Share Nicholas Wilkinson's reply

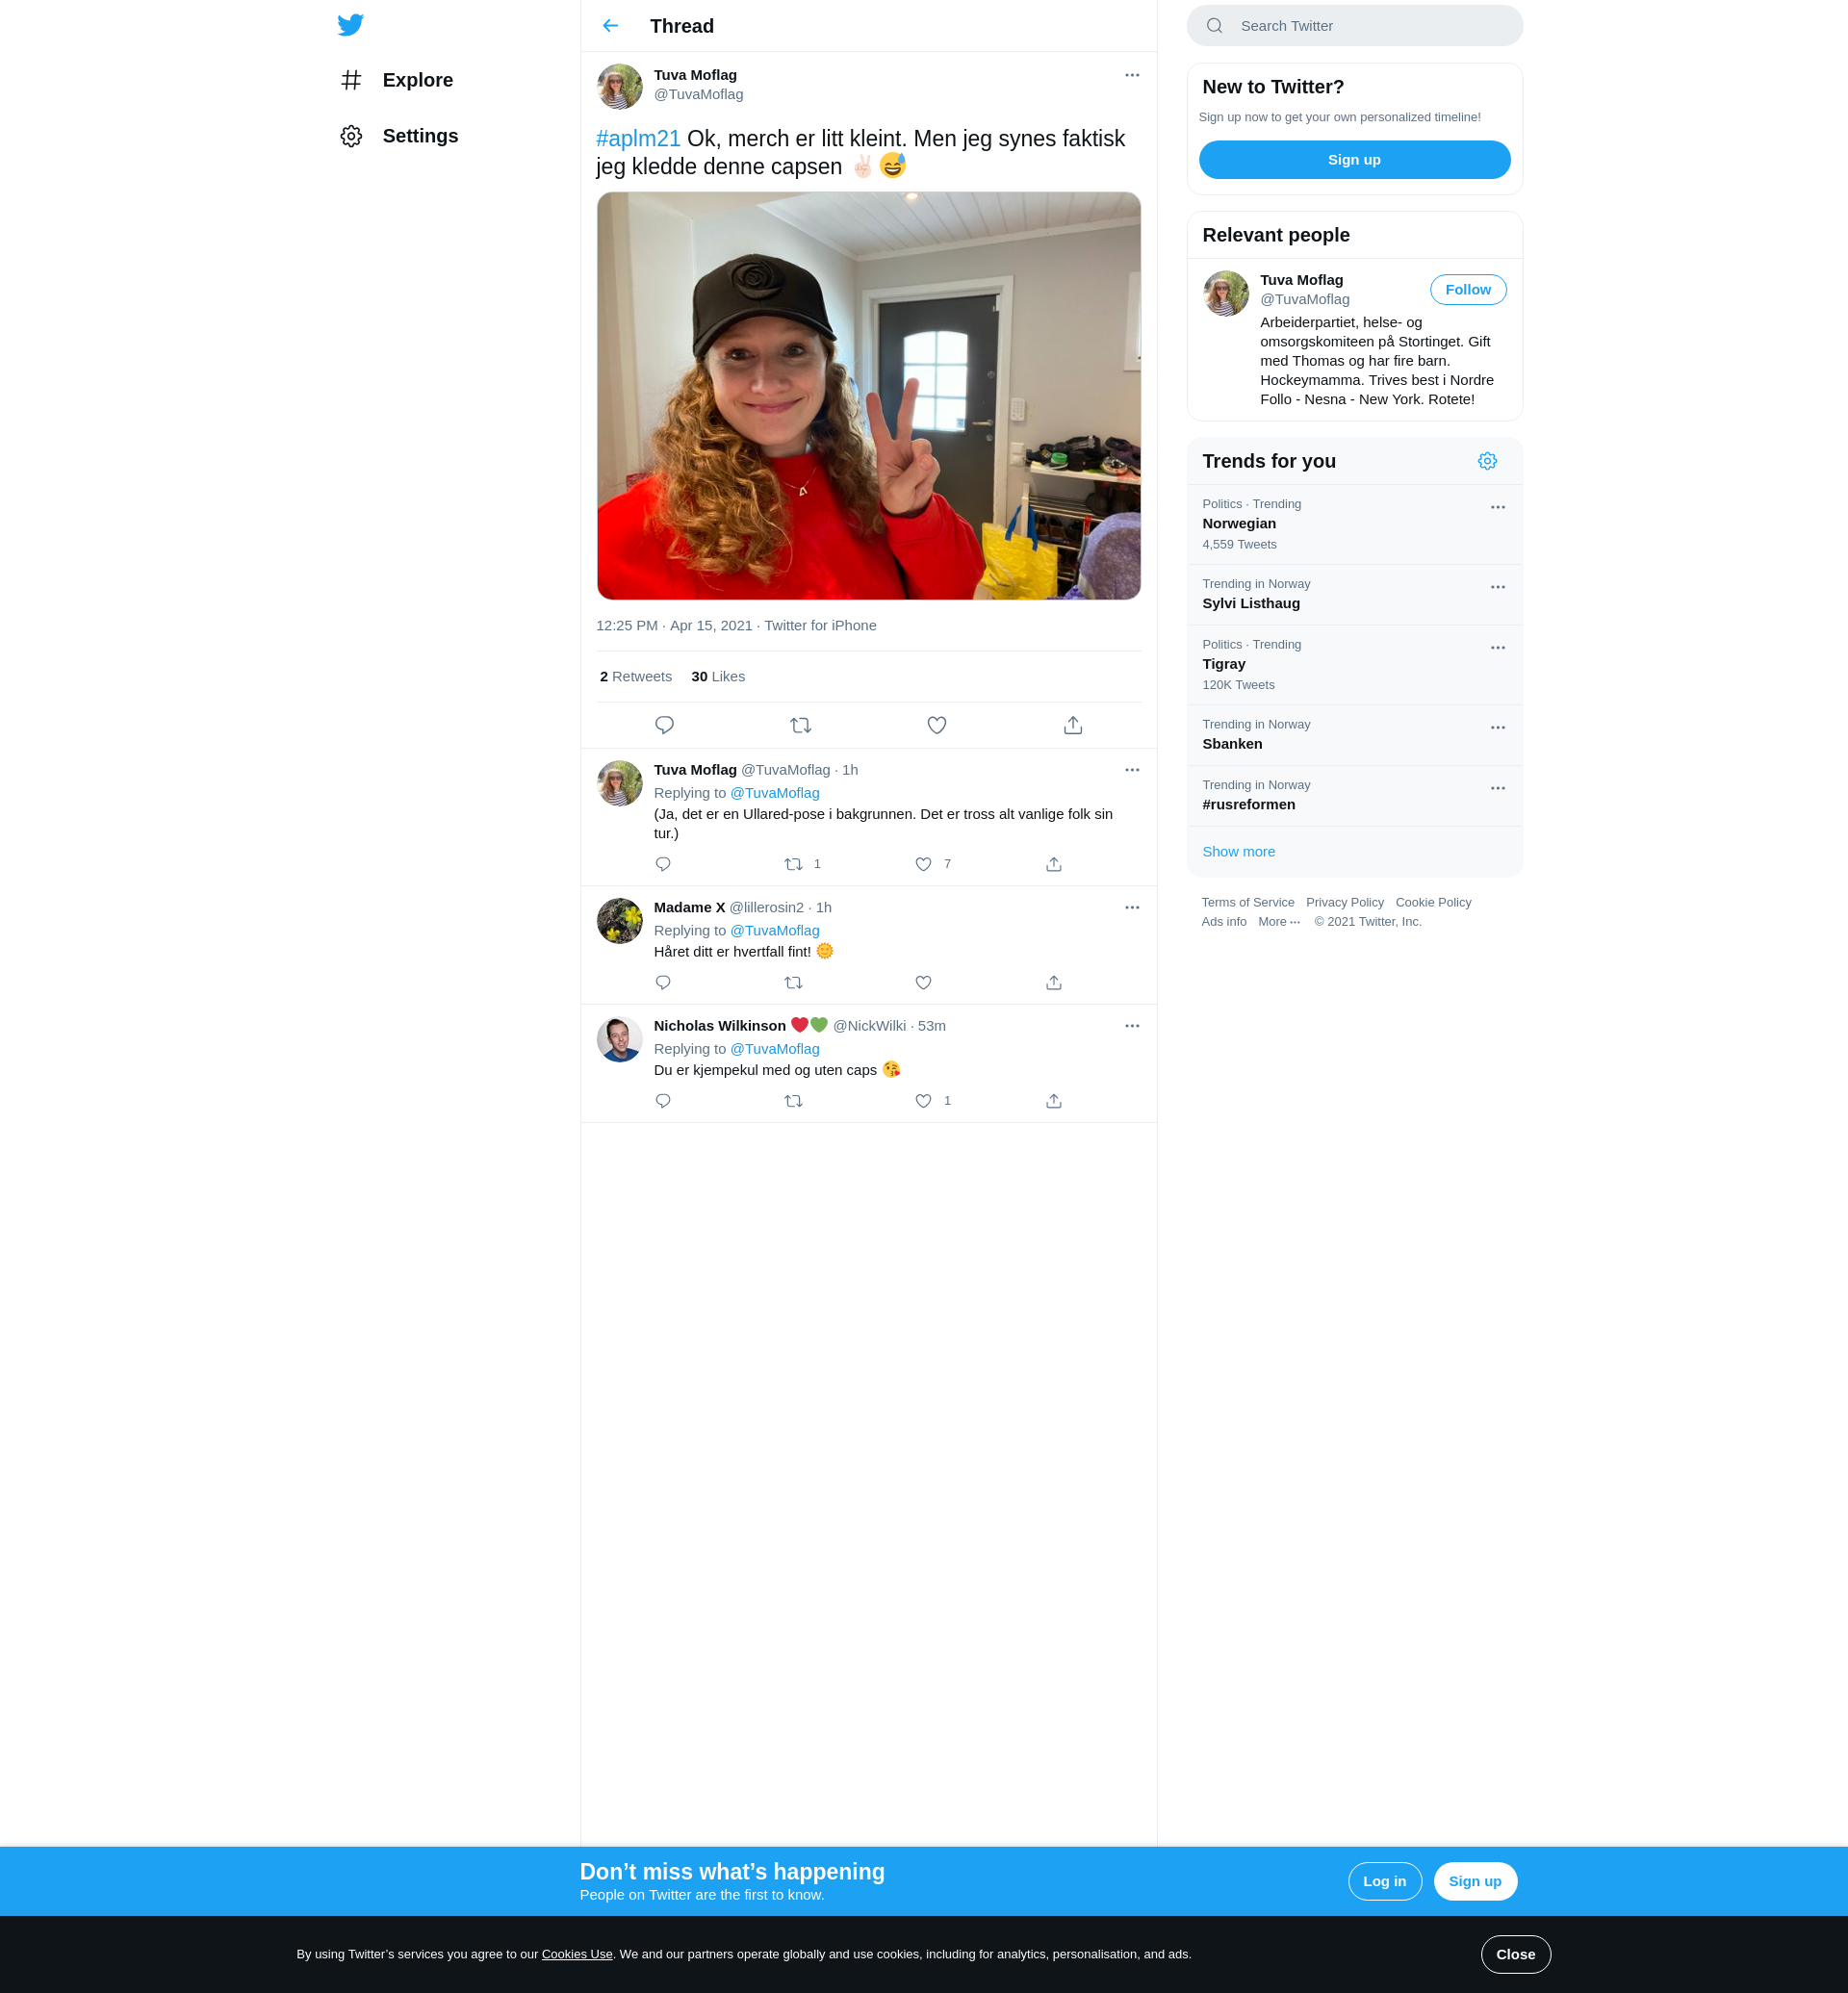[1053, 1101]
